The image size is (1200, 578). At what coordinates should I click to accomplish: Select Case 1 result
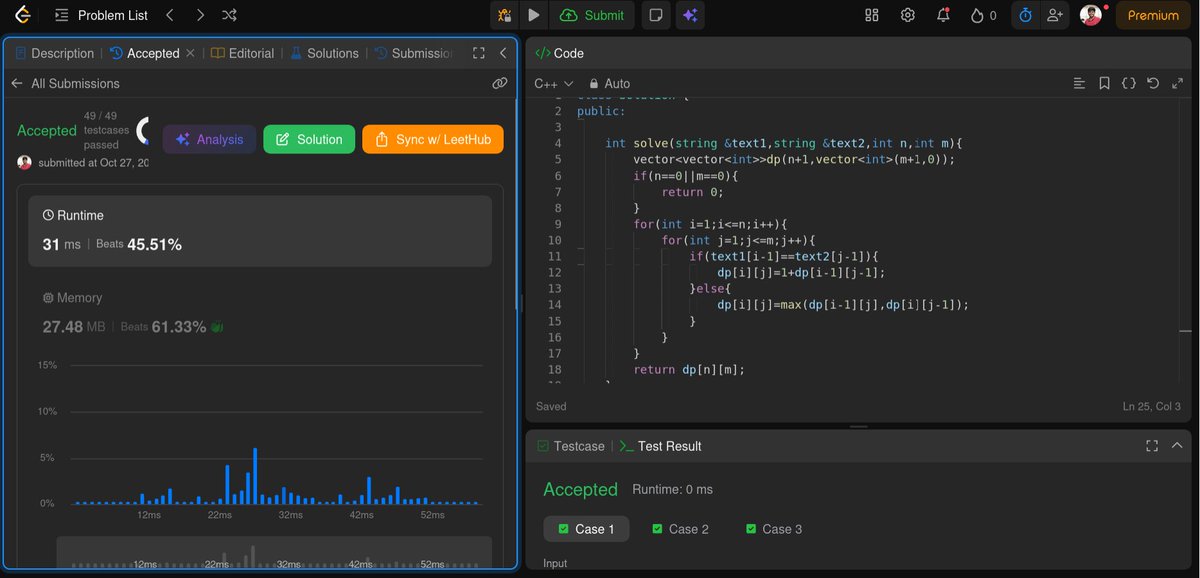tap(586, 529)
